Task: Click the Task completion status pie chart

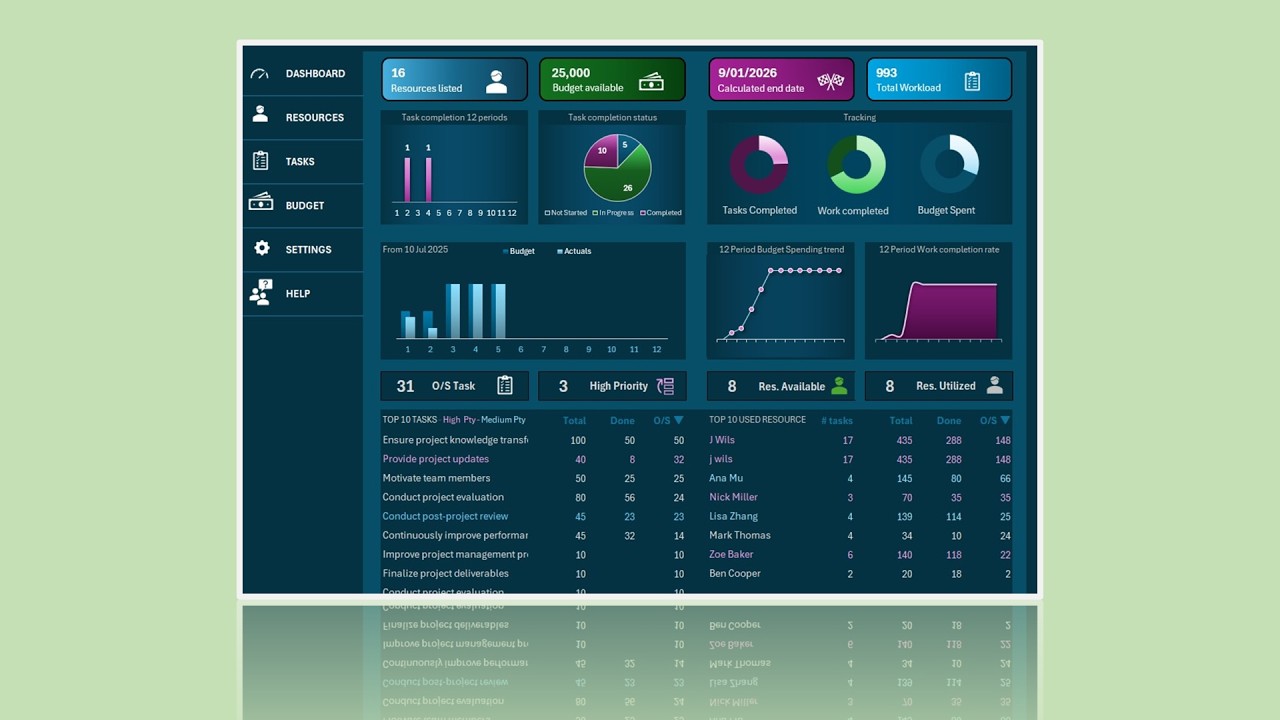Action: pyautogui.click(x=617, y=168)
